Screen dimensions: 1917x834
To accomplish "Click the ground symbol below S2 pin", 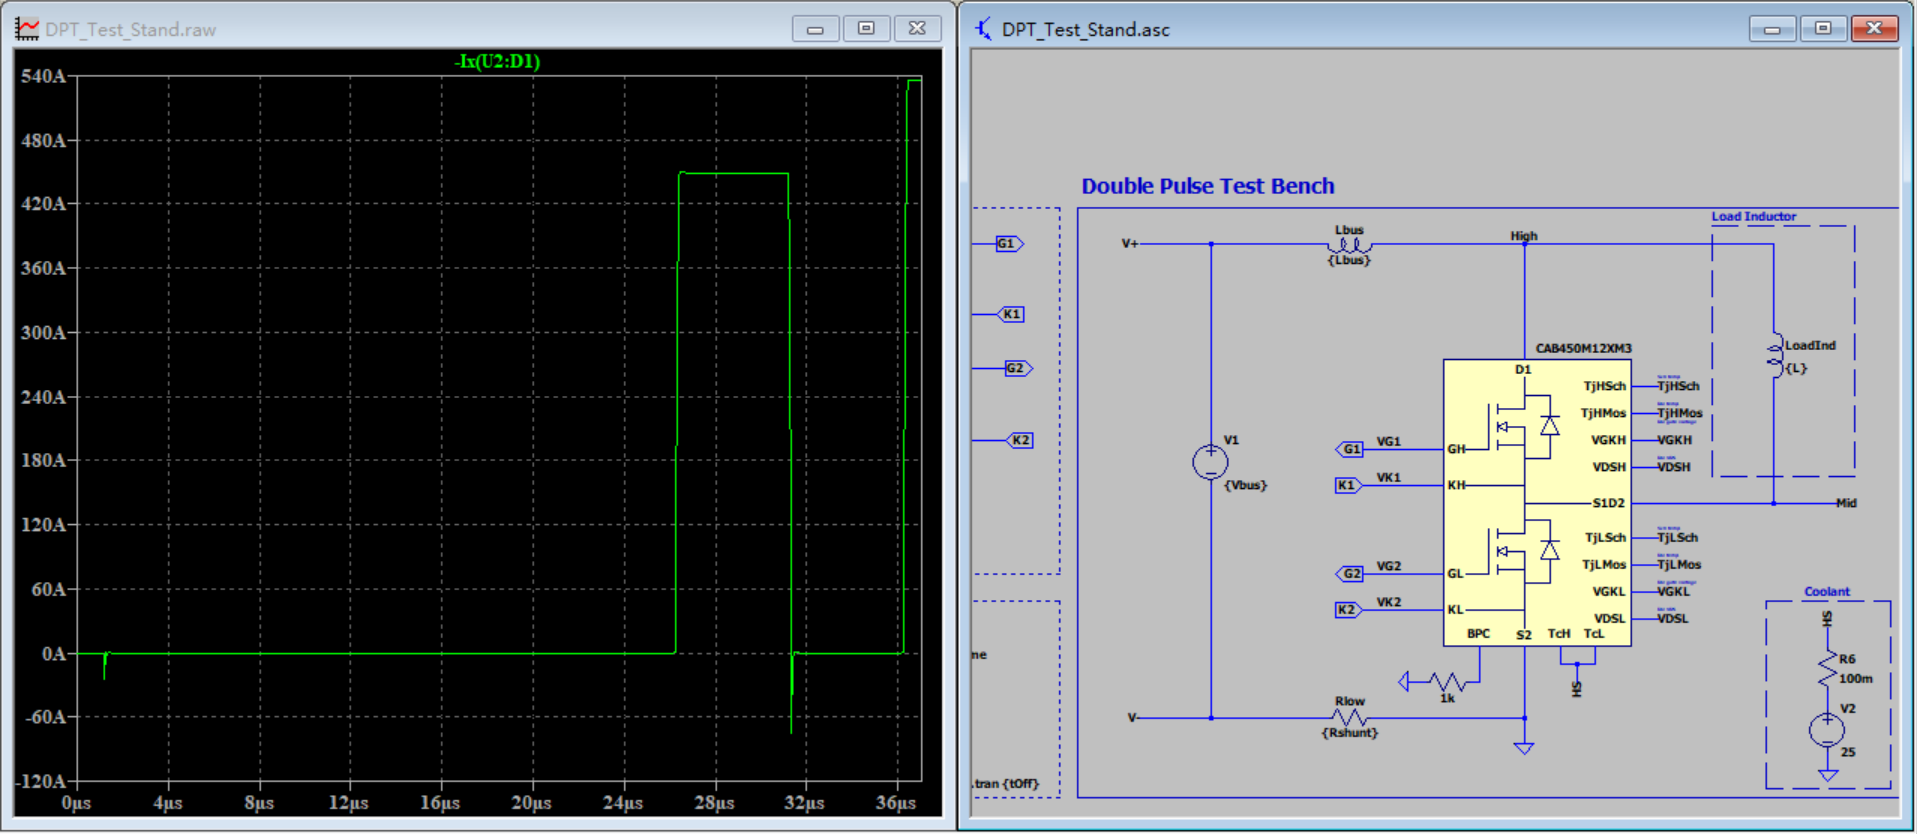I will (1524, 747).
